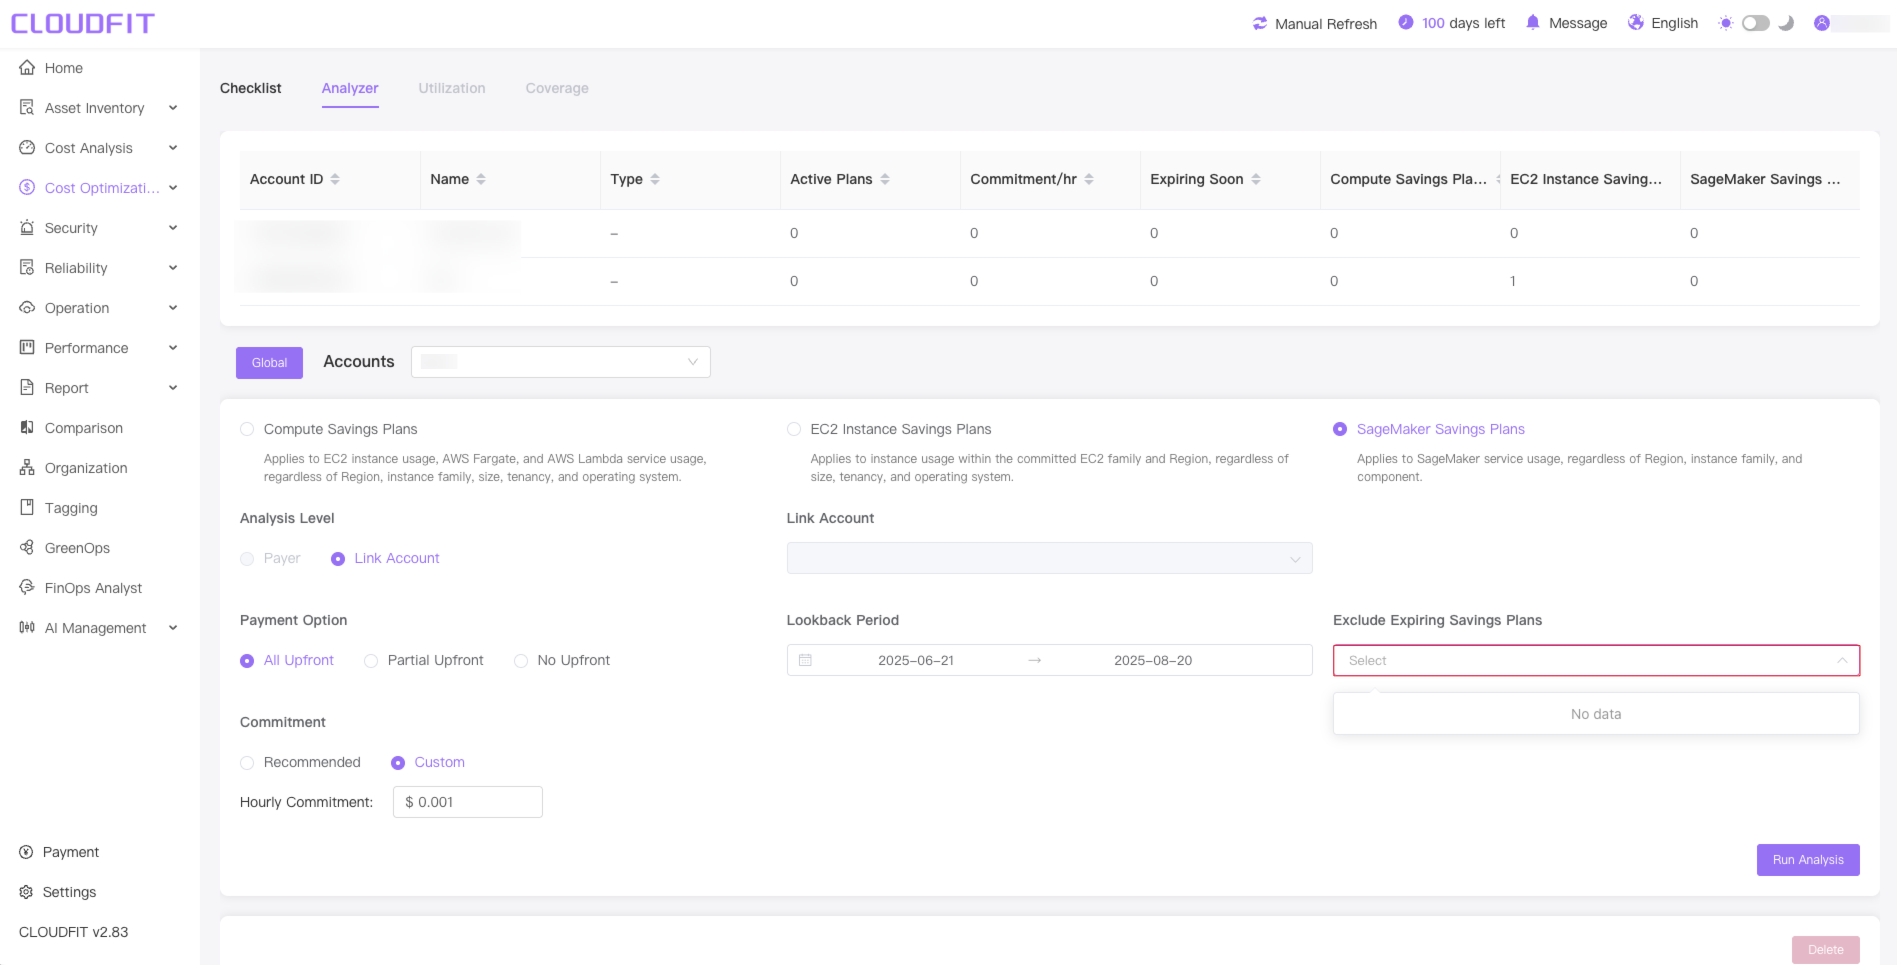Click the Payment icon in sidebar
This screenshot has height=965, width=1897.
point(26,852)
